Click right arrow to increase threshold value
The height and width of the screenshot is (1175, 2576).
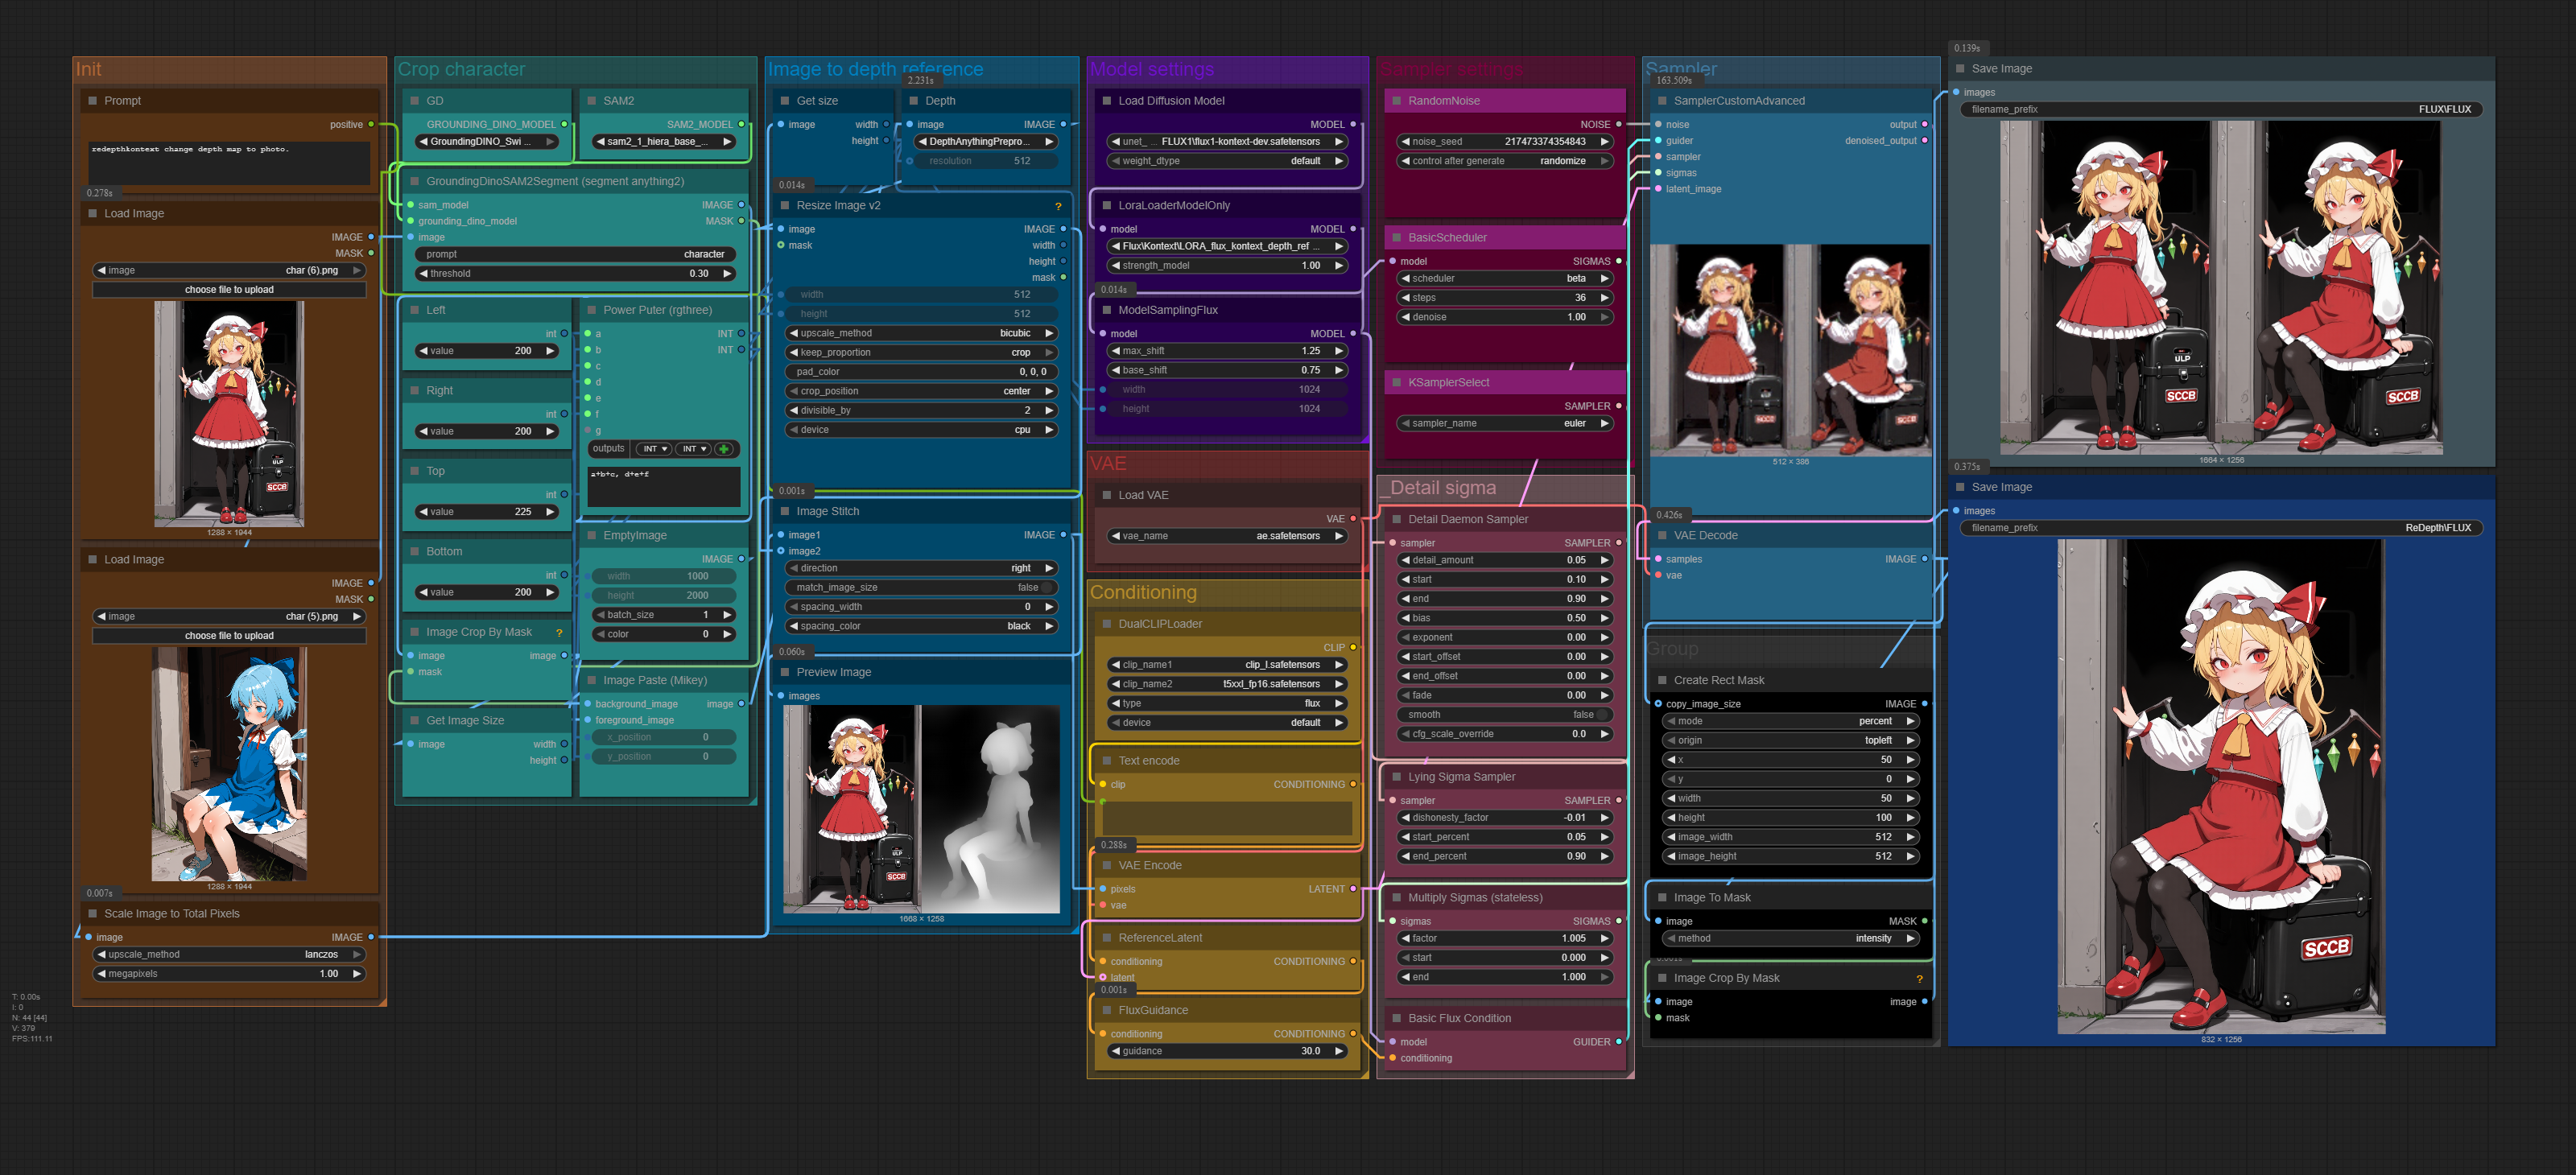coord(727,274)
